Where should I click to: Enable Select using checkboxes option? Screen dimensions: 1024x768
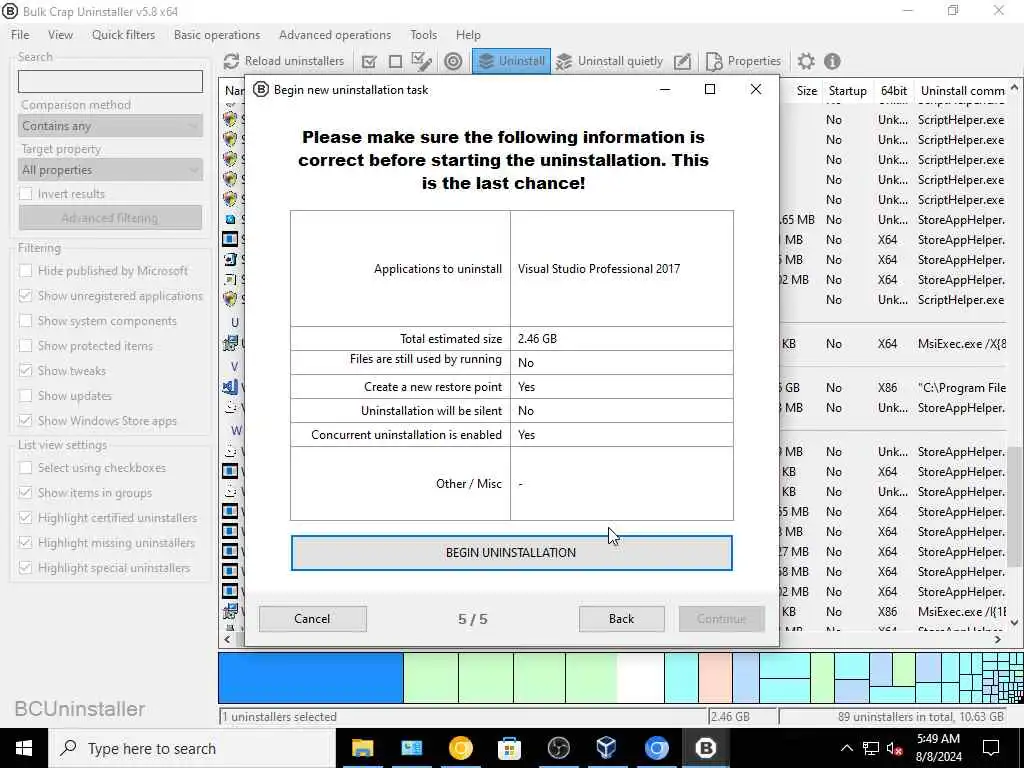point(25,468)
